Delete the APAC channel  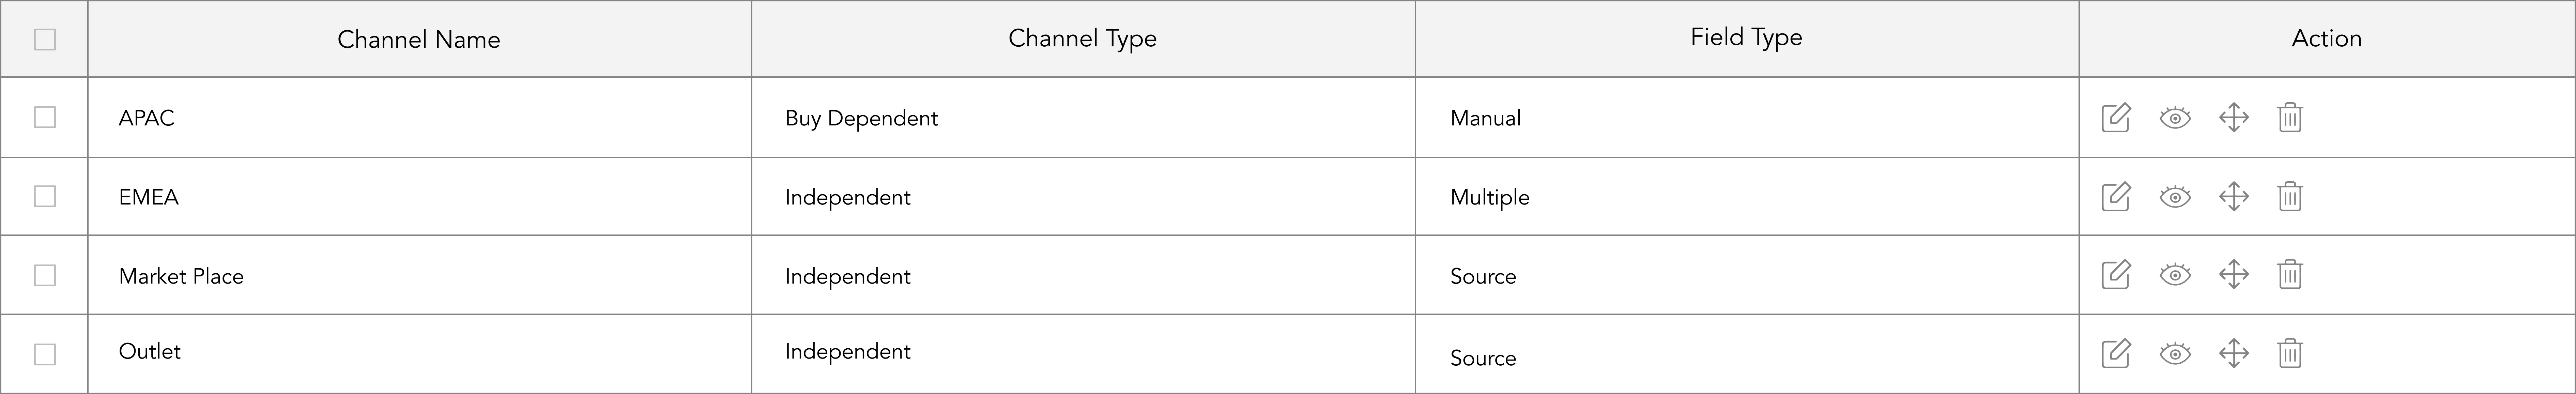2290,118
